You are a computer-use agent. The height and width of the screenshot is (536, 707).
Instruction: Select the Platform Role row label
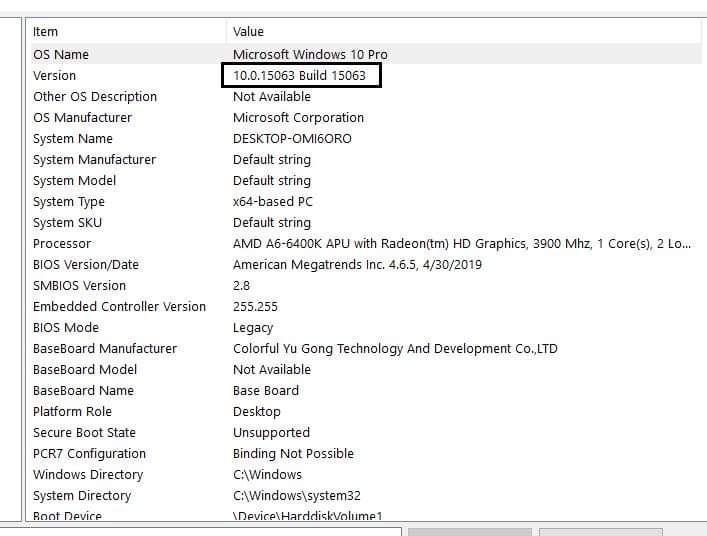point(72,412)
